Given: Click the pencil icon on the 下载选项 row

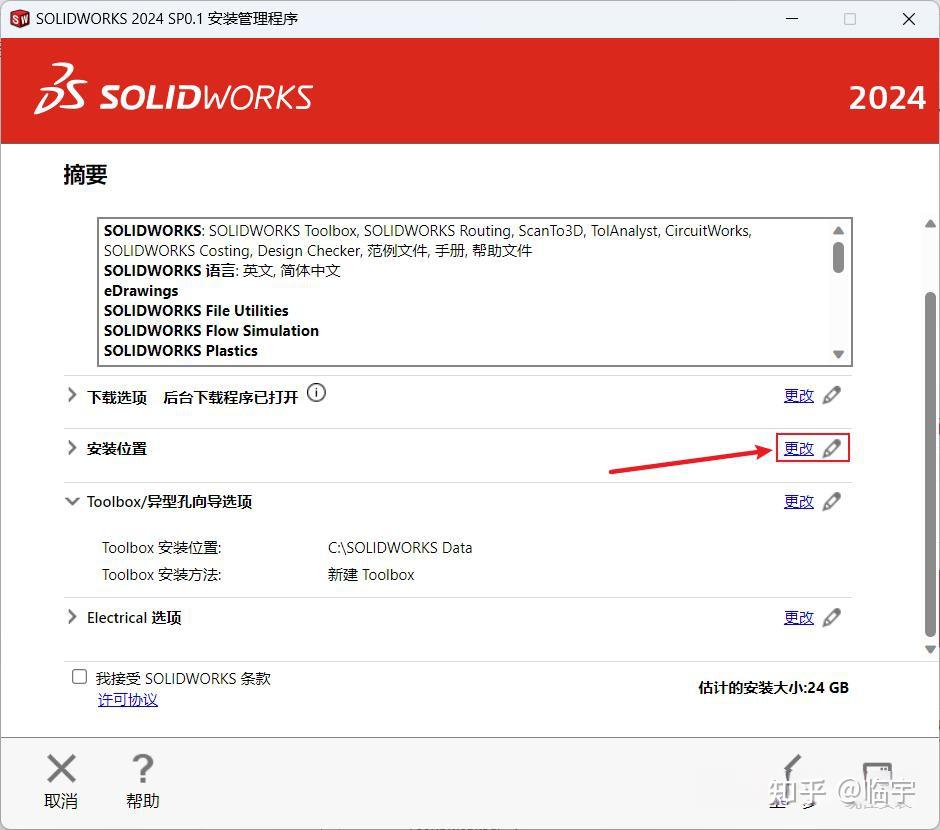Looking at the screenshot, I should [x=833, y=394].
